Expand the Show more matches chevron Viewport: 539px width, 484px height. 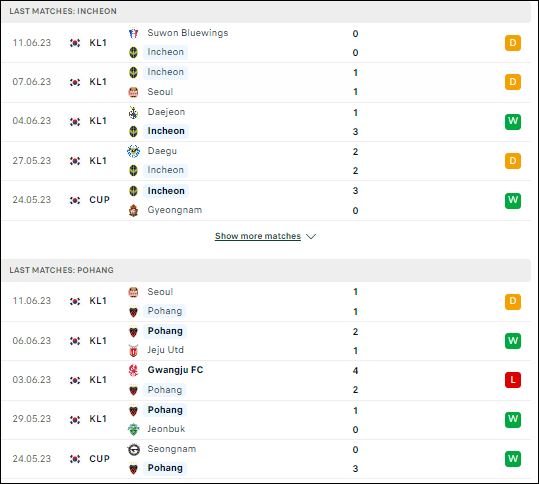(x=311, y=236)
